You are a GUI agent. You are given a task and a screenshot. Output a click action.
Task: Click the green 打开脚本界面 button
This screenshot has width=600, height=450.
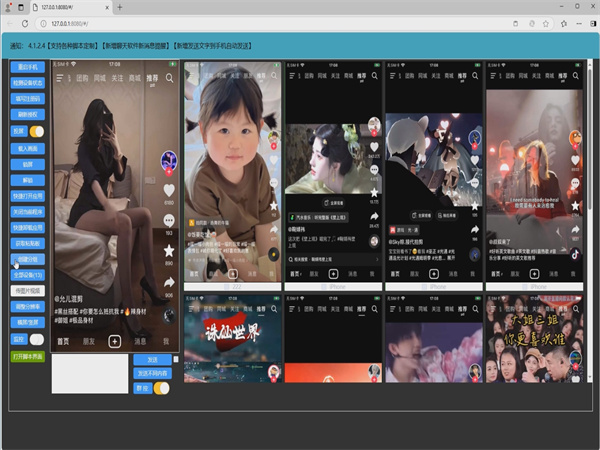28,356
